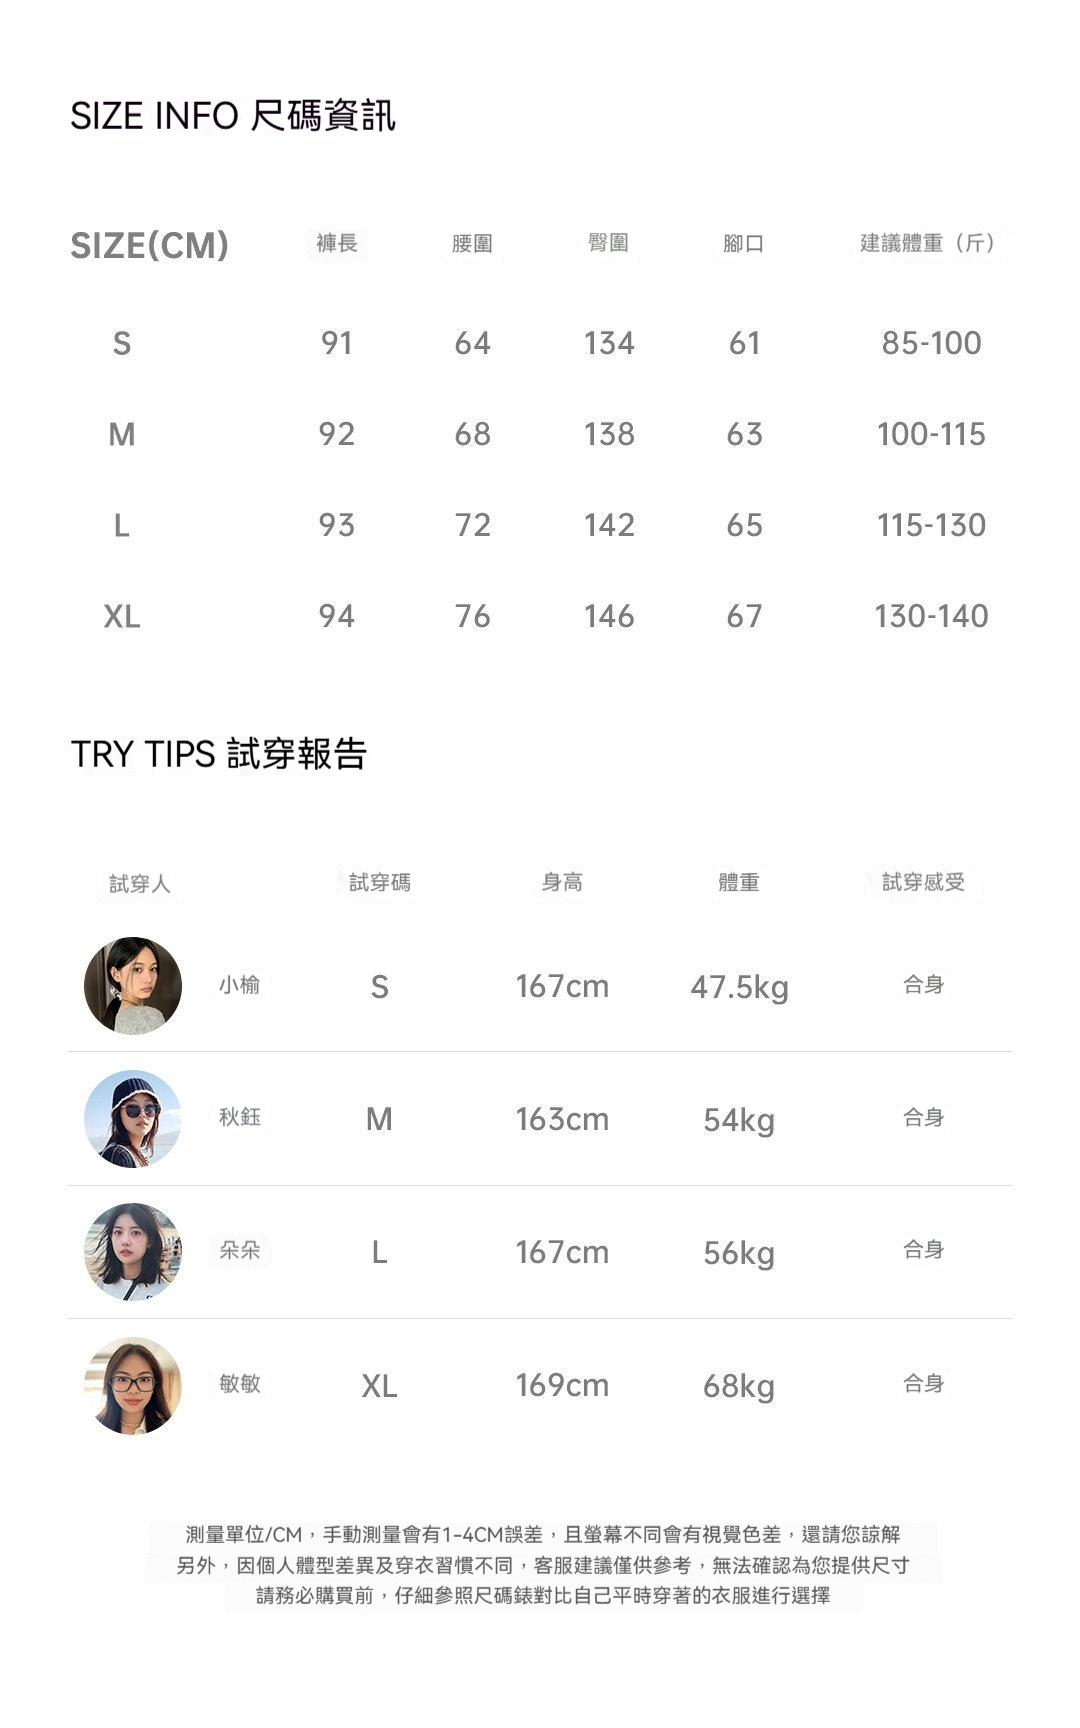Click the tester name 敏敏
Viewport: 1080px width, 1728px height.
click(x=240, y=1383)
